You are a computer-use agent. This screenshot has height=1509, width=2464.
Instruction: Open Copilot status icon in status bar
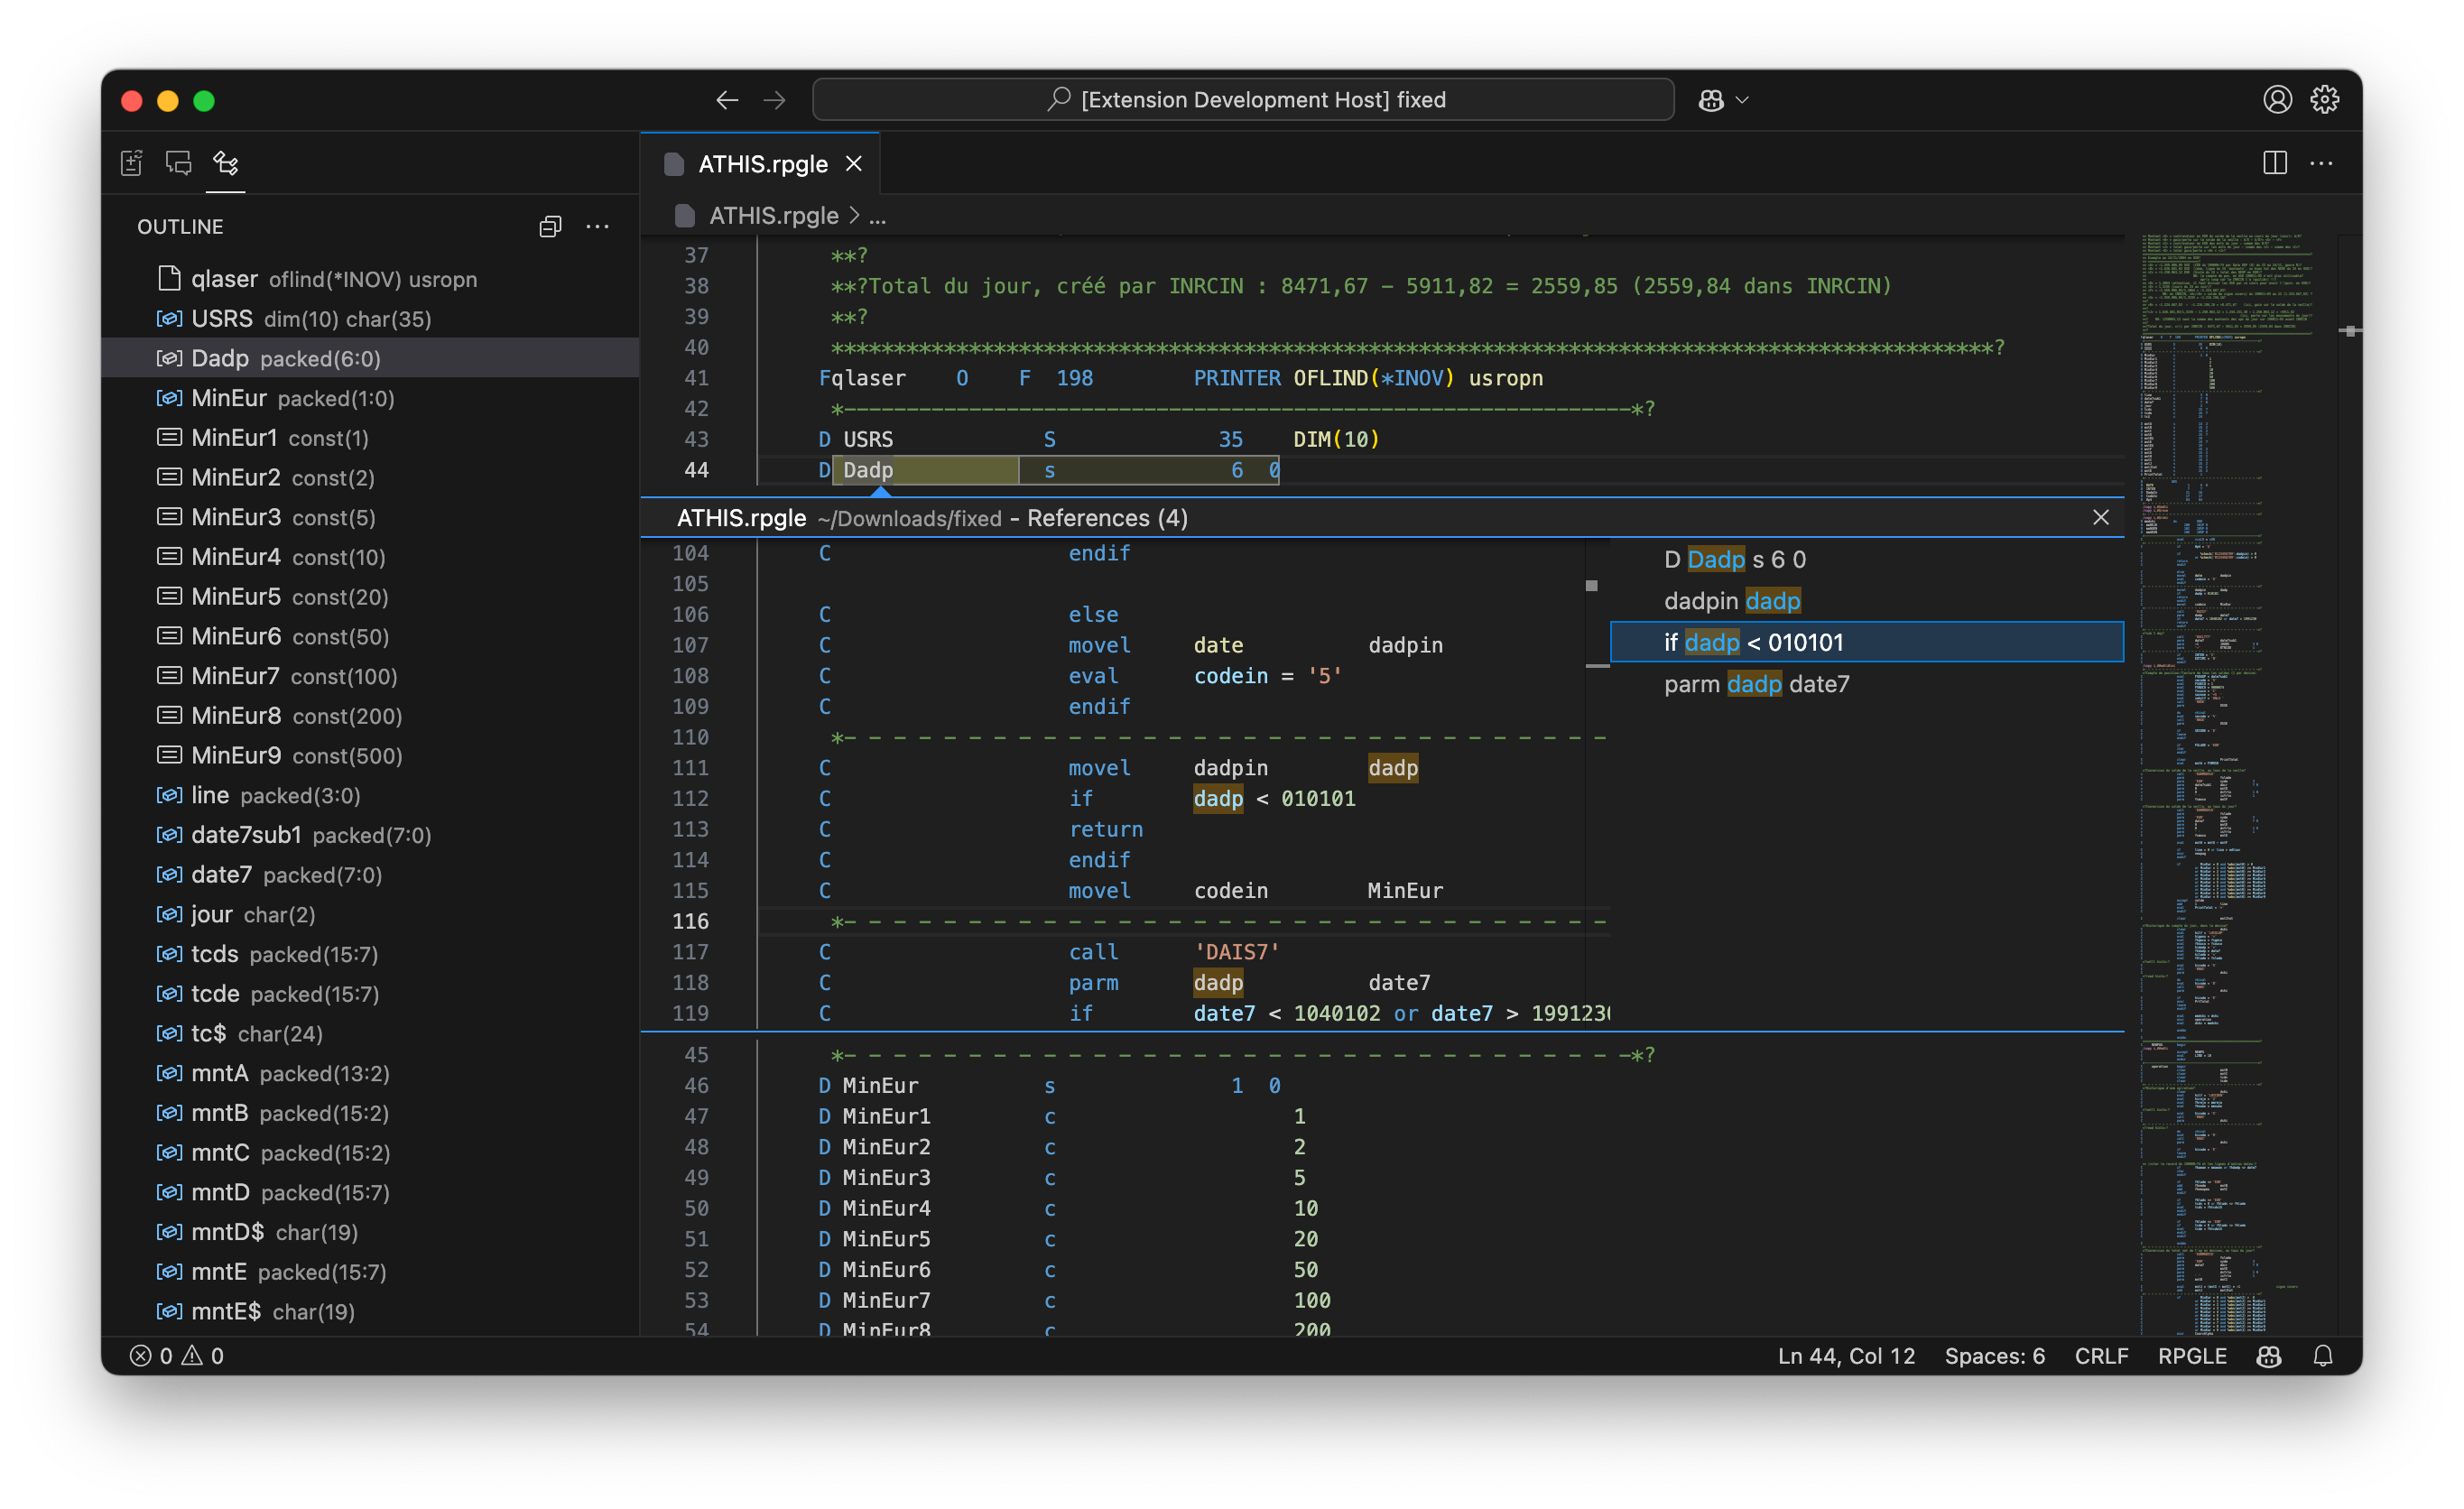coord(2269,1356)
